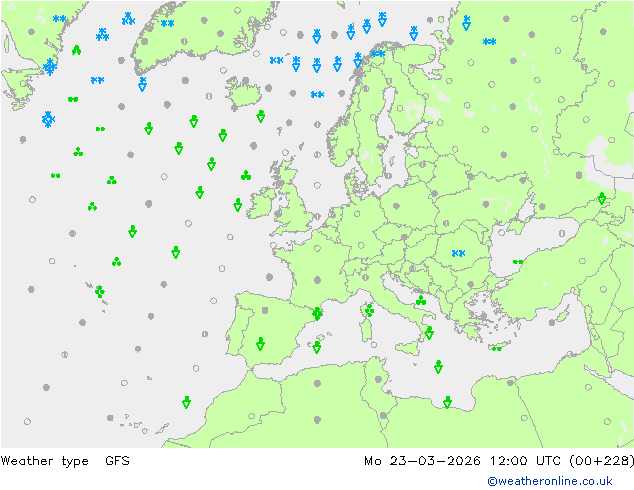The width and height of the screenshot is (634, 490).
Task: Click the shower symbol near the Balearic Islands
Action: point(317,347)
